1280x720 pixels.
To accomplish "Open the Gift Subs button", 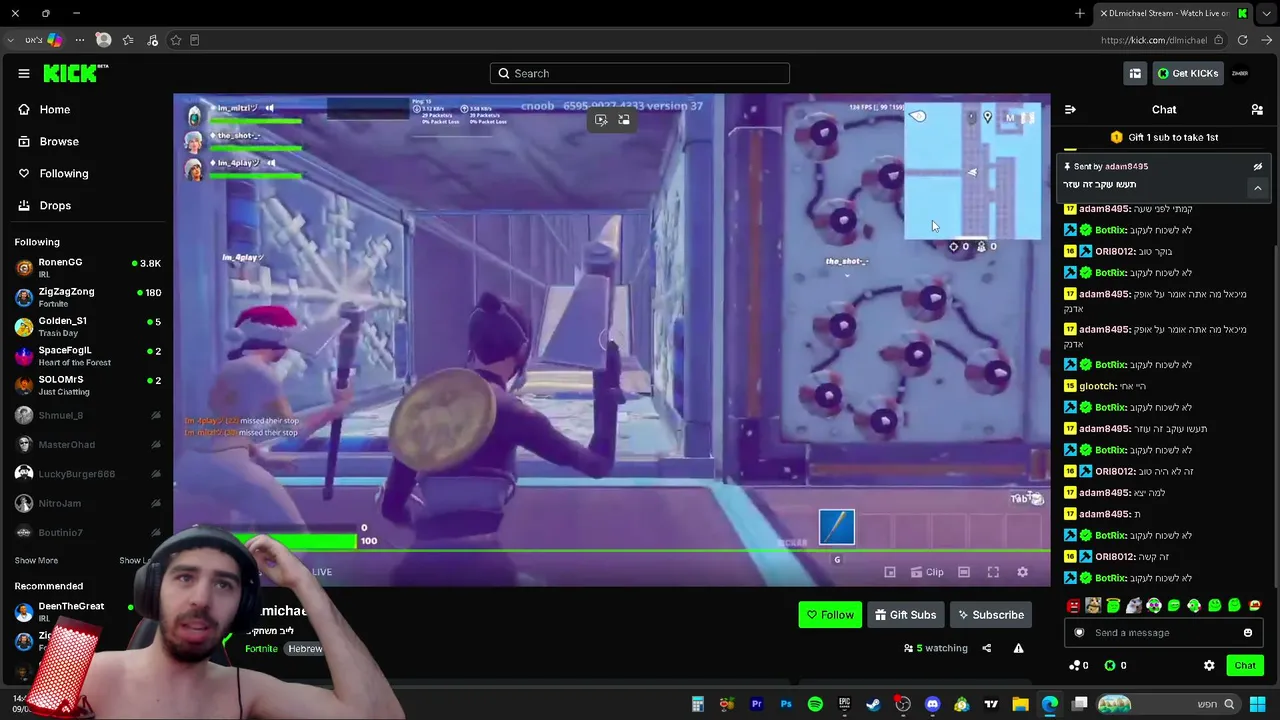I will tap(905, 615).
